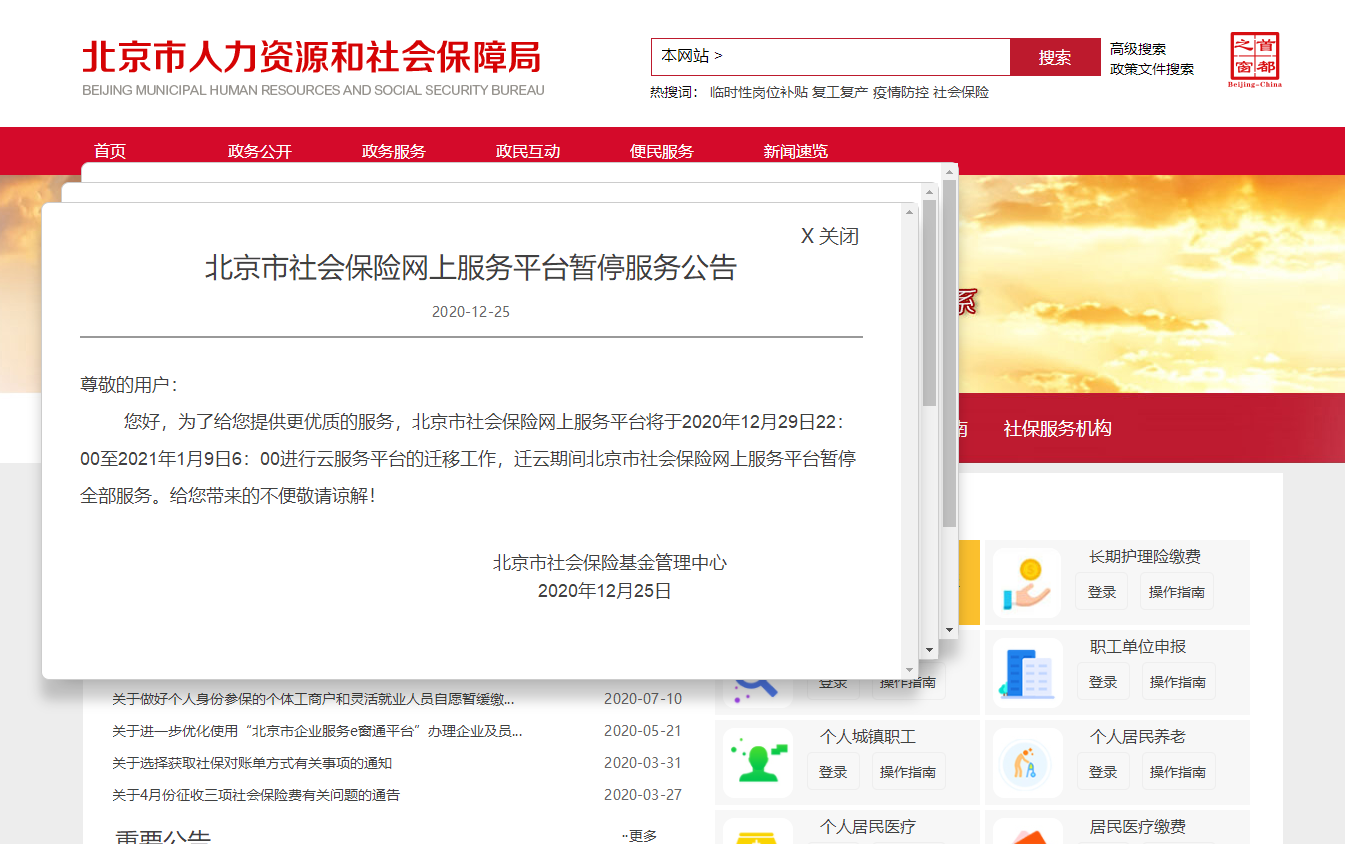Open the 政策文件搜索 link
The width and height of the screenshot is (1345, 844).
click(x=1152, y=69)
